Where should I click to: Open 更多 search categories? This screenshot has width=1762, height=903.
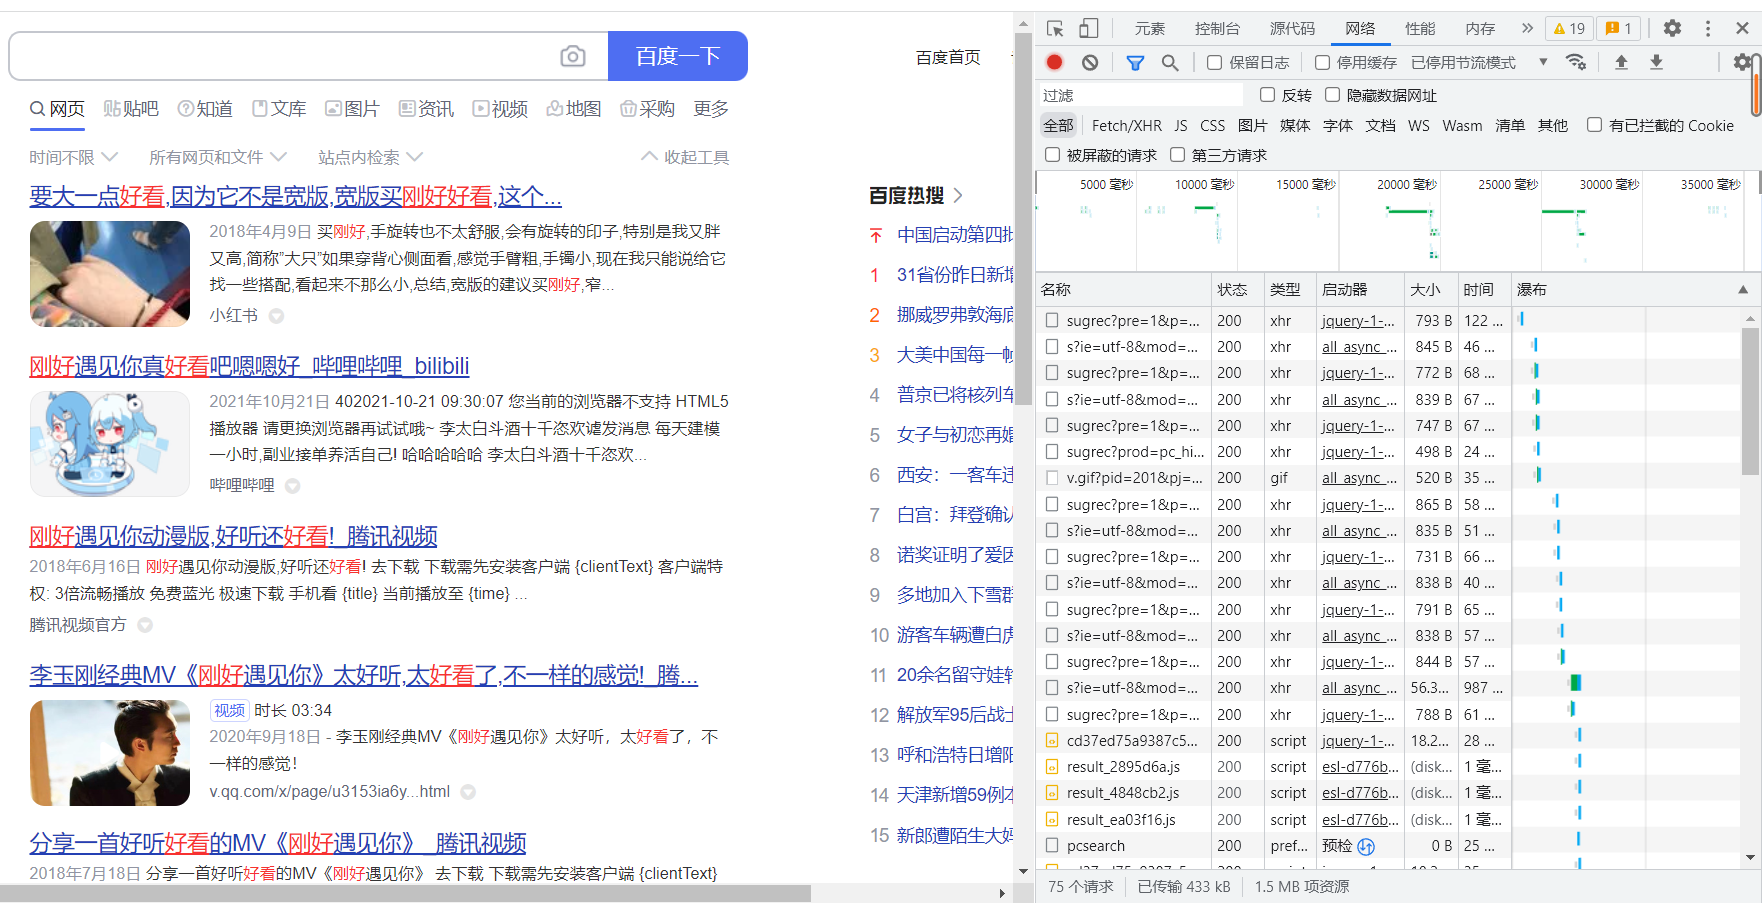[711, 108]
